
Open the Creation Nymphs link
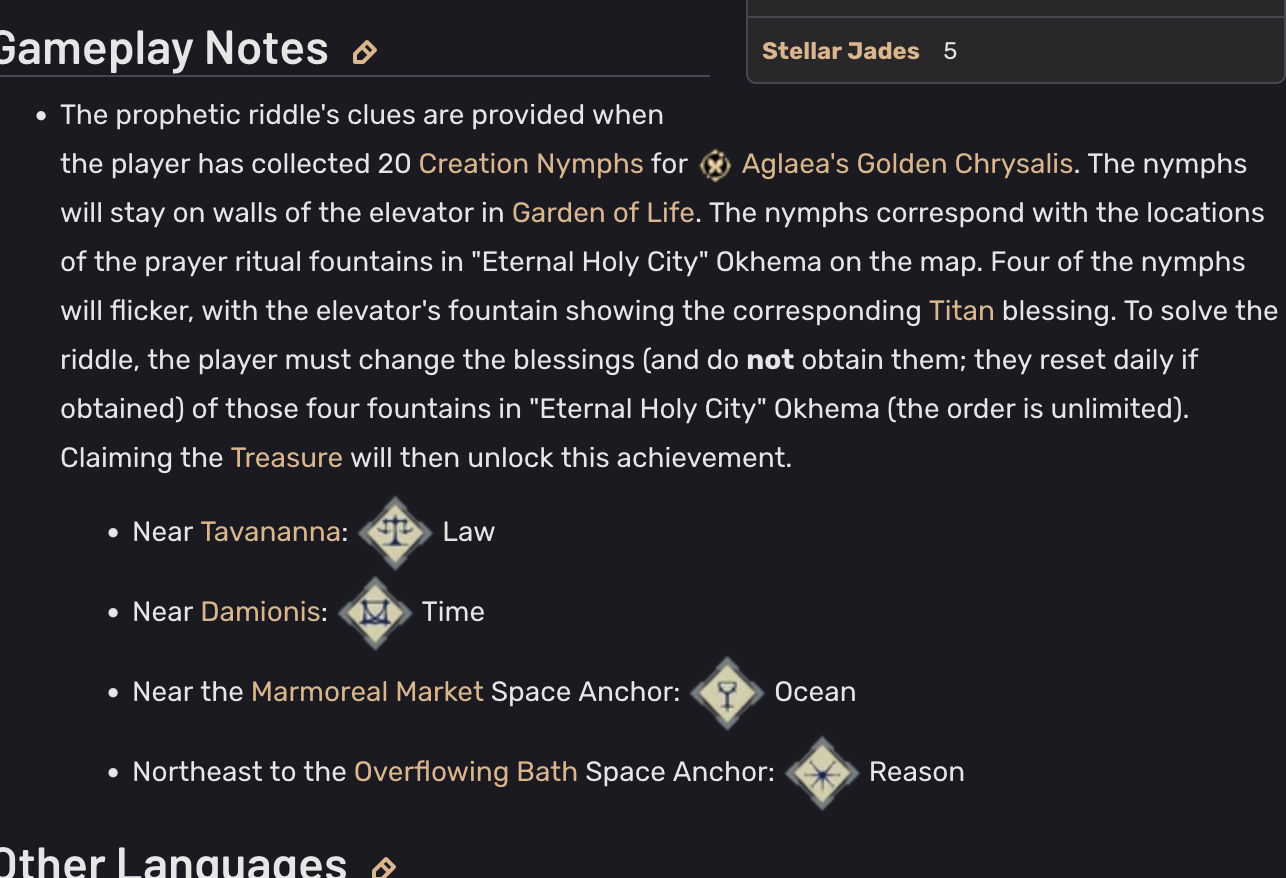pyautogui.click(x=531, y=163)
